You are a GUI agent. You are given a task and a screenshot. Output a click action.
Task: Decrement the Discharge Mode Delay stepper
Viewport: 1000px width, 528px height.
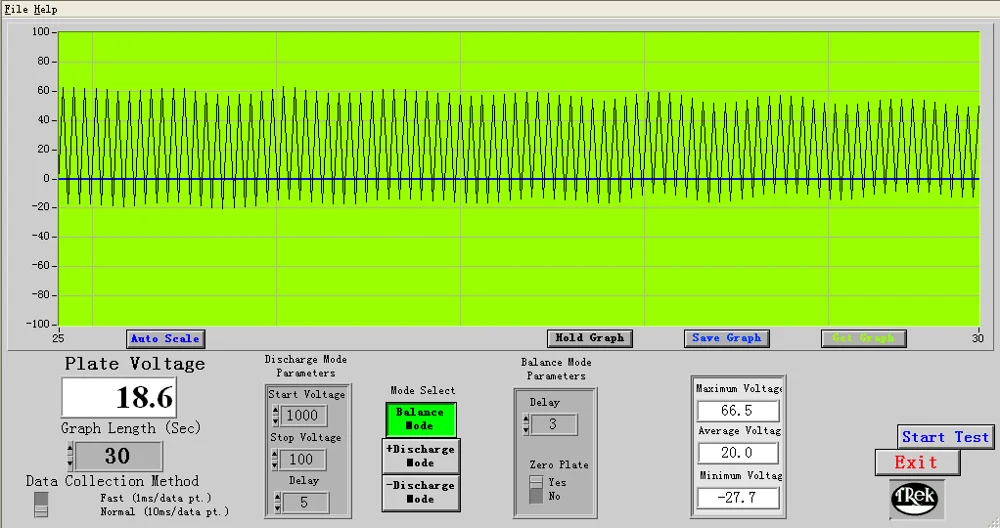coord(277,507)
